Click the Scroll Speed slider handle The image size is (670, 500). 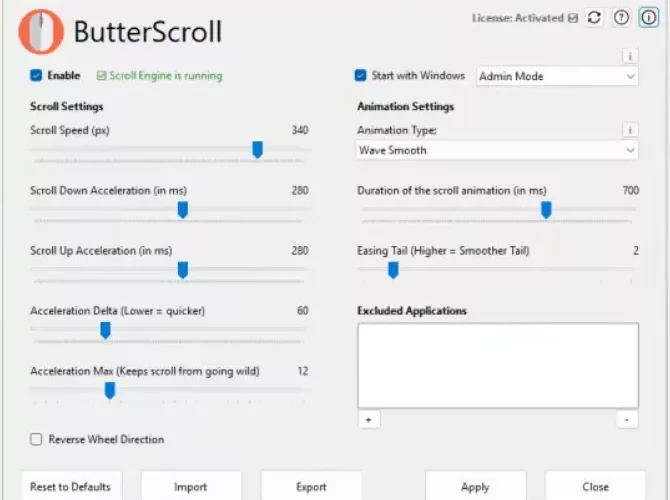click(257, 150)
